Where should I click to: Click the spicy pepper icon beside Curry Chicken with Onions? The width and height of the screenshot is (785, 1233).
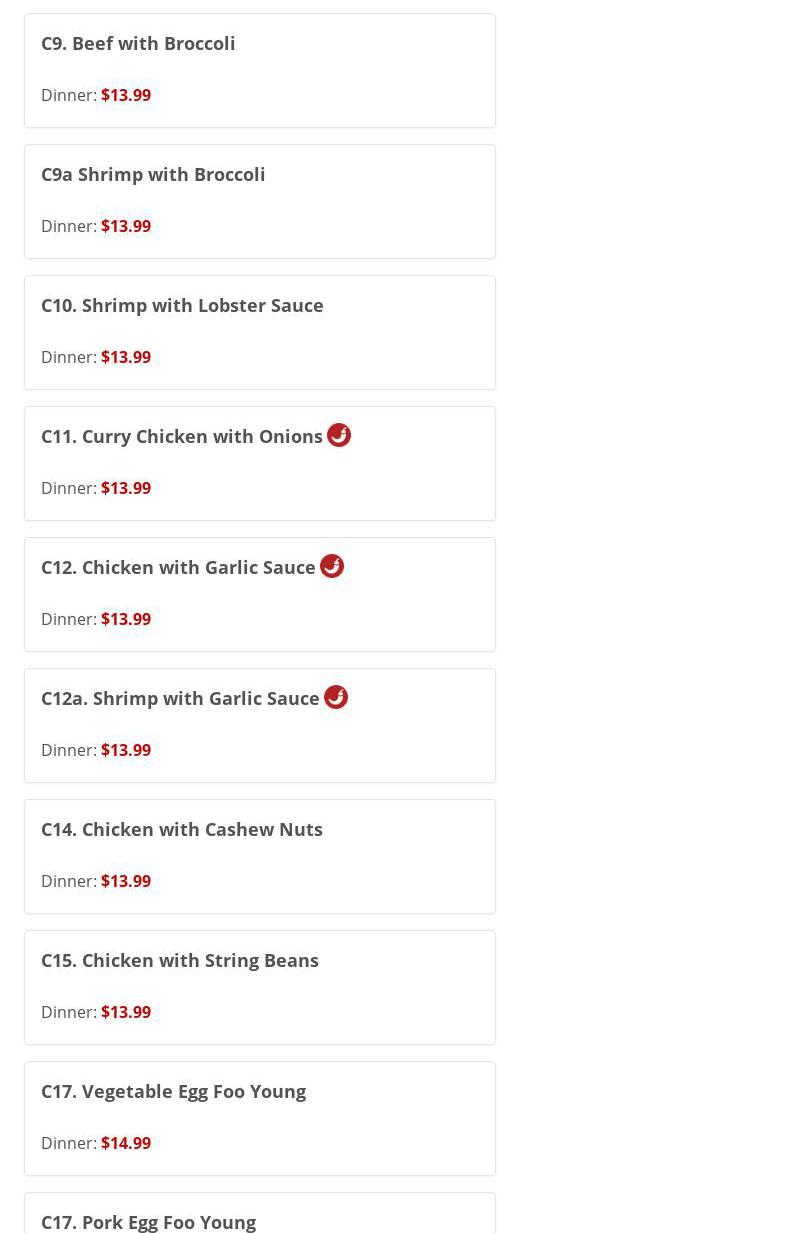click(x=339, y=435)
